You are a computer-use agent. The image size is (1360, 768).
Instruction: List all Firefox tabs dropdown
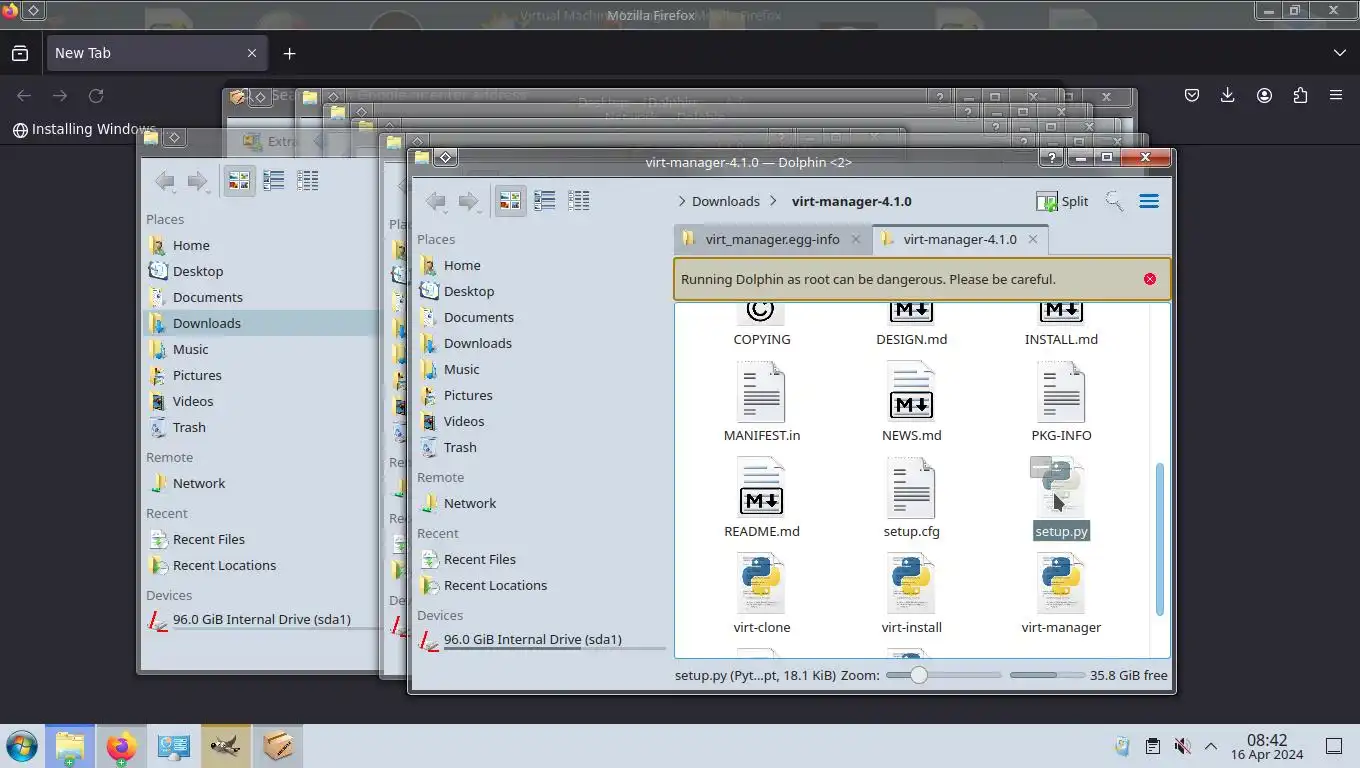tap(1340, 53)
